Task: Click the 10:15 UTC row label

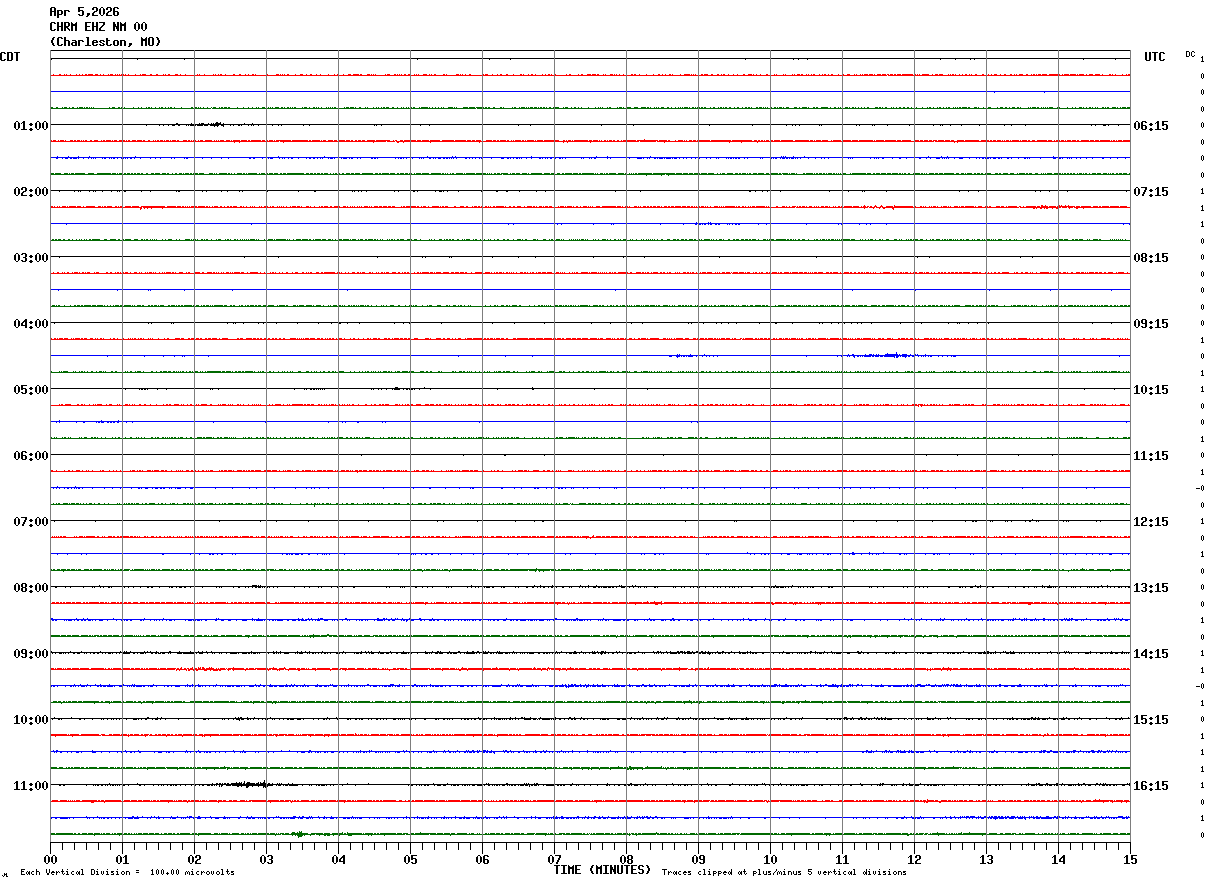Action: [x=1151, y=389]
